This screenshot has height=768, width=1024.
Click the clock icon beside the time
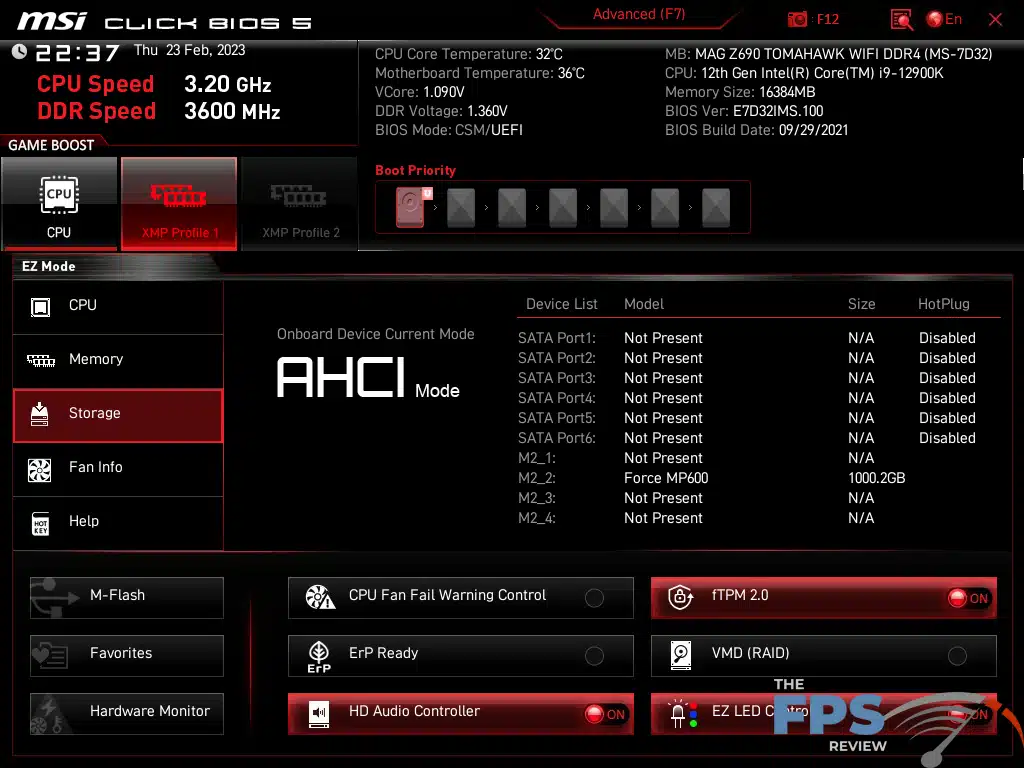[20, 52]
